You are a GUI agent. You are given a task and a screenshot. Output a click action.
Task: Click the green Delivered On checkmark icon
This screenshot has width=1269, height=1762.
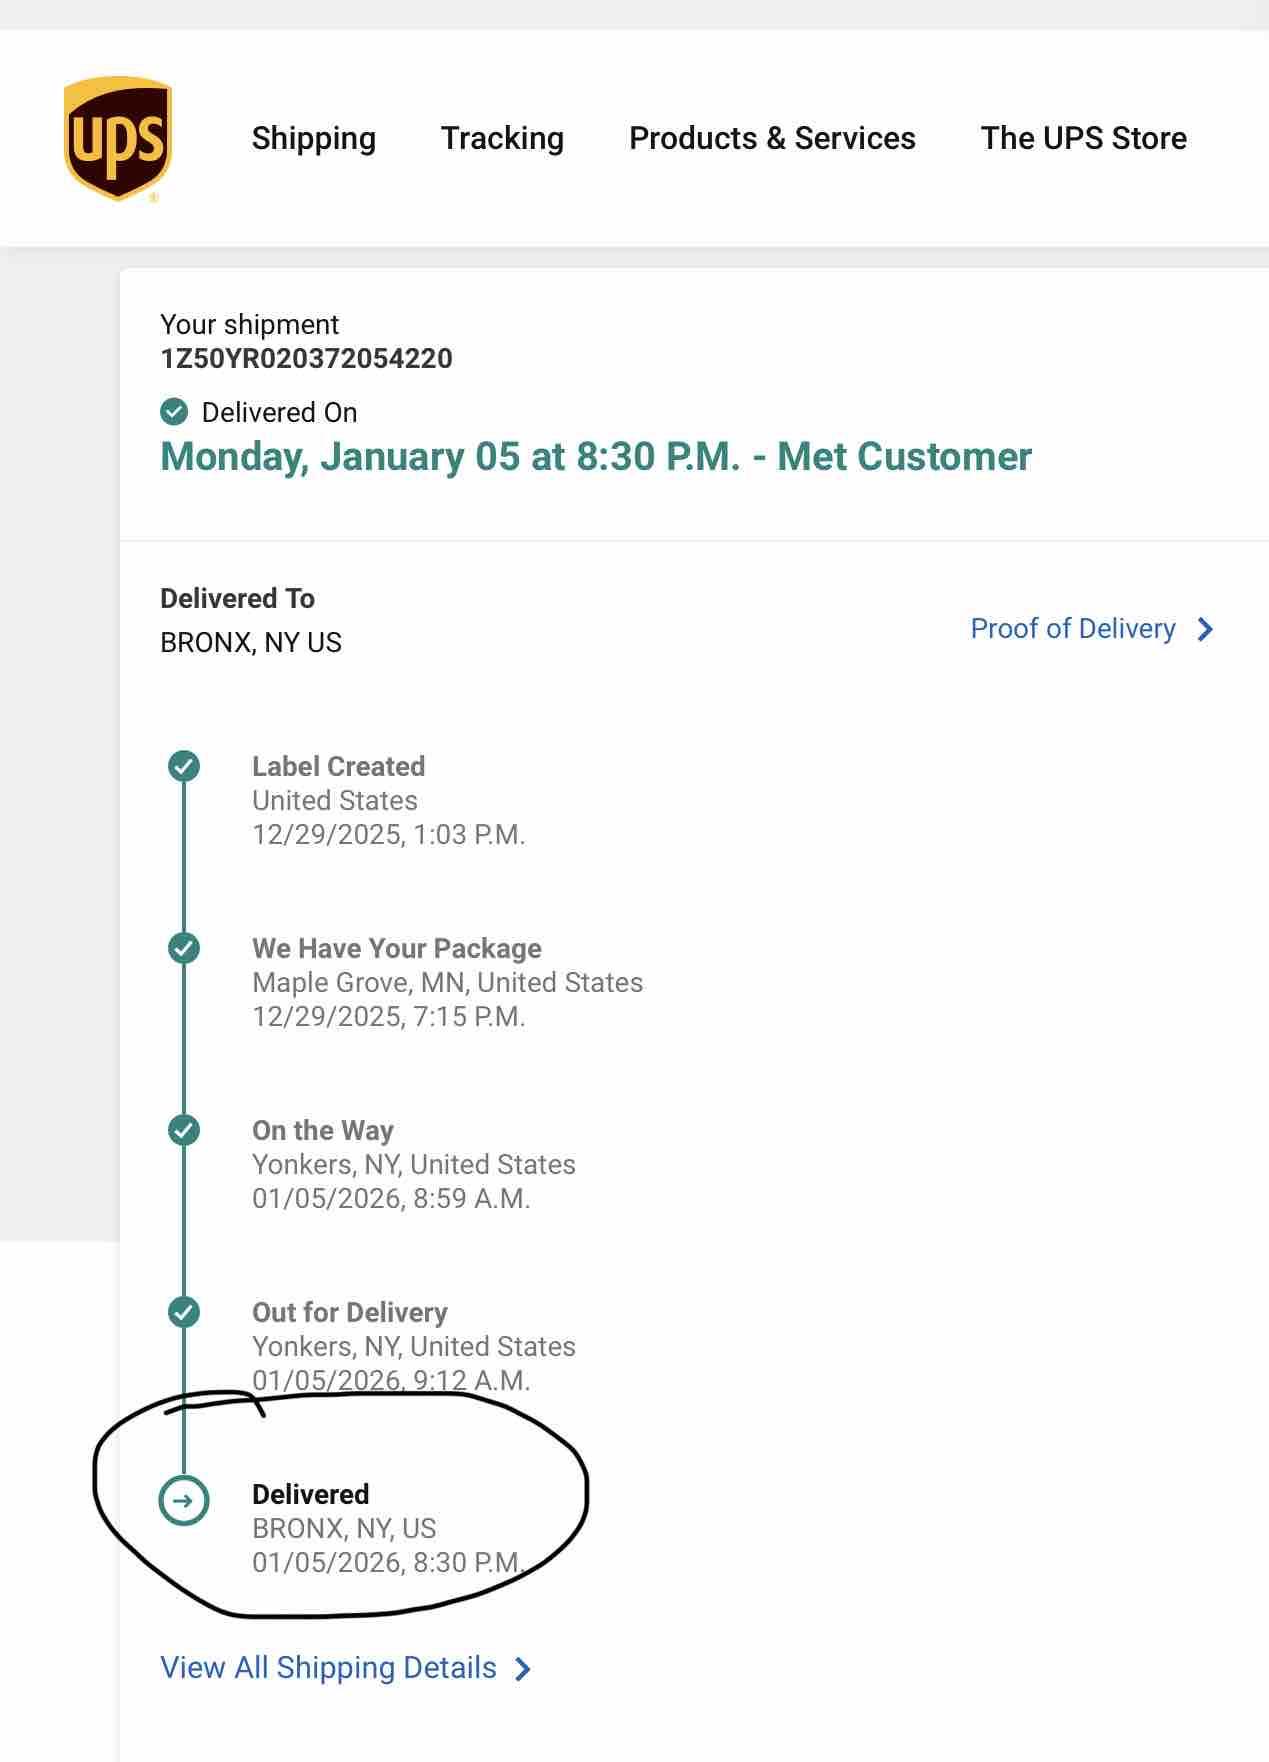(x=174, y=411)
